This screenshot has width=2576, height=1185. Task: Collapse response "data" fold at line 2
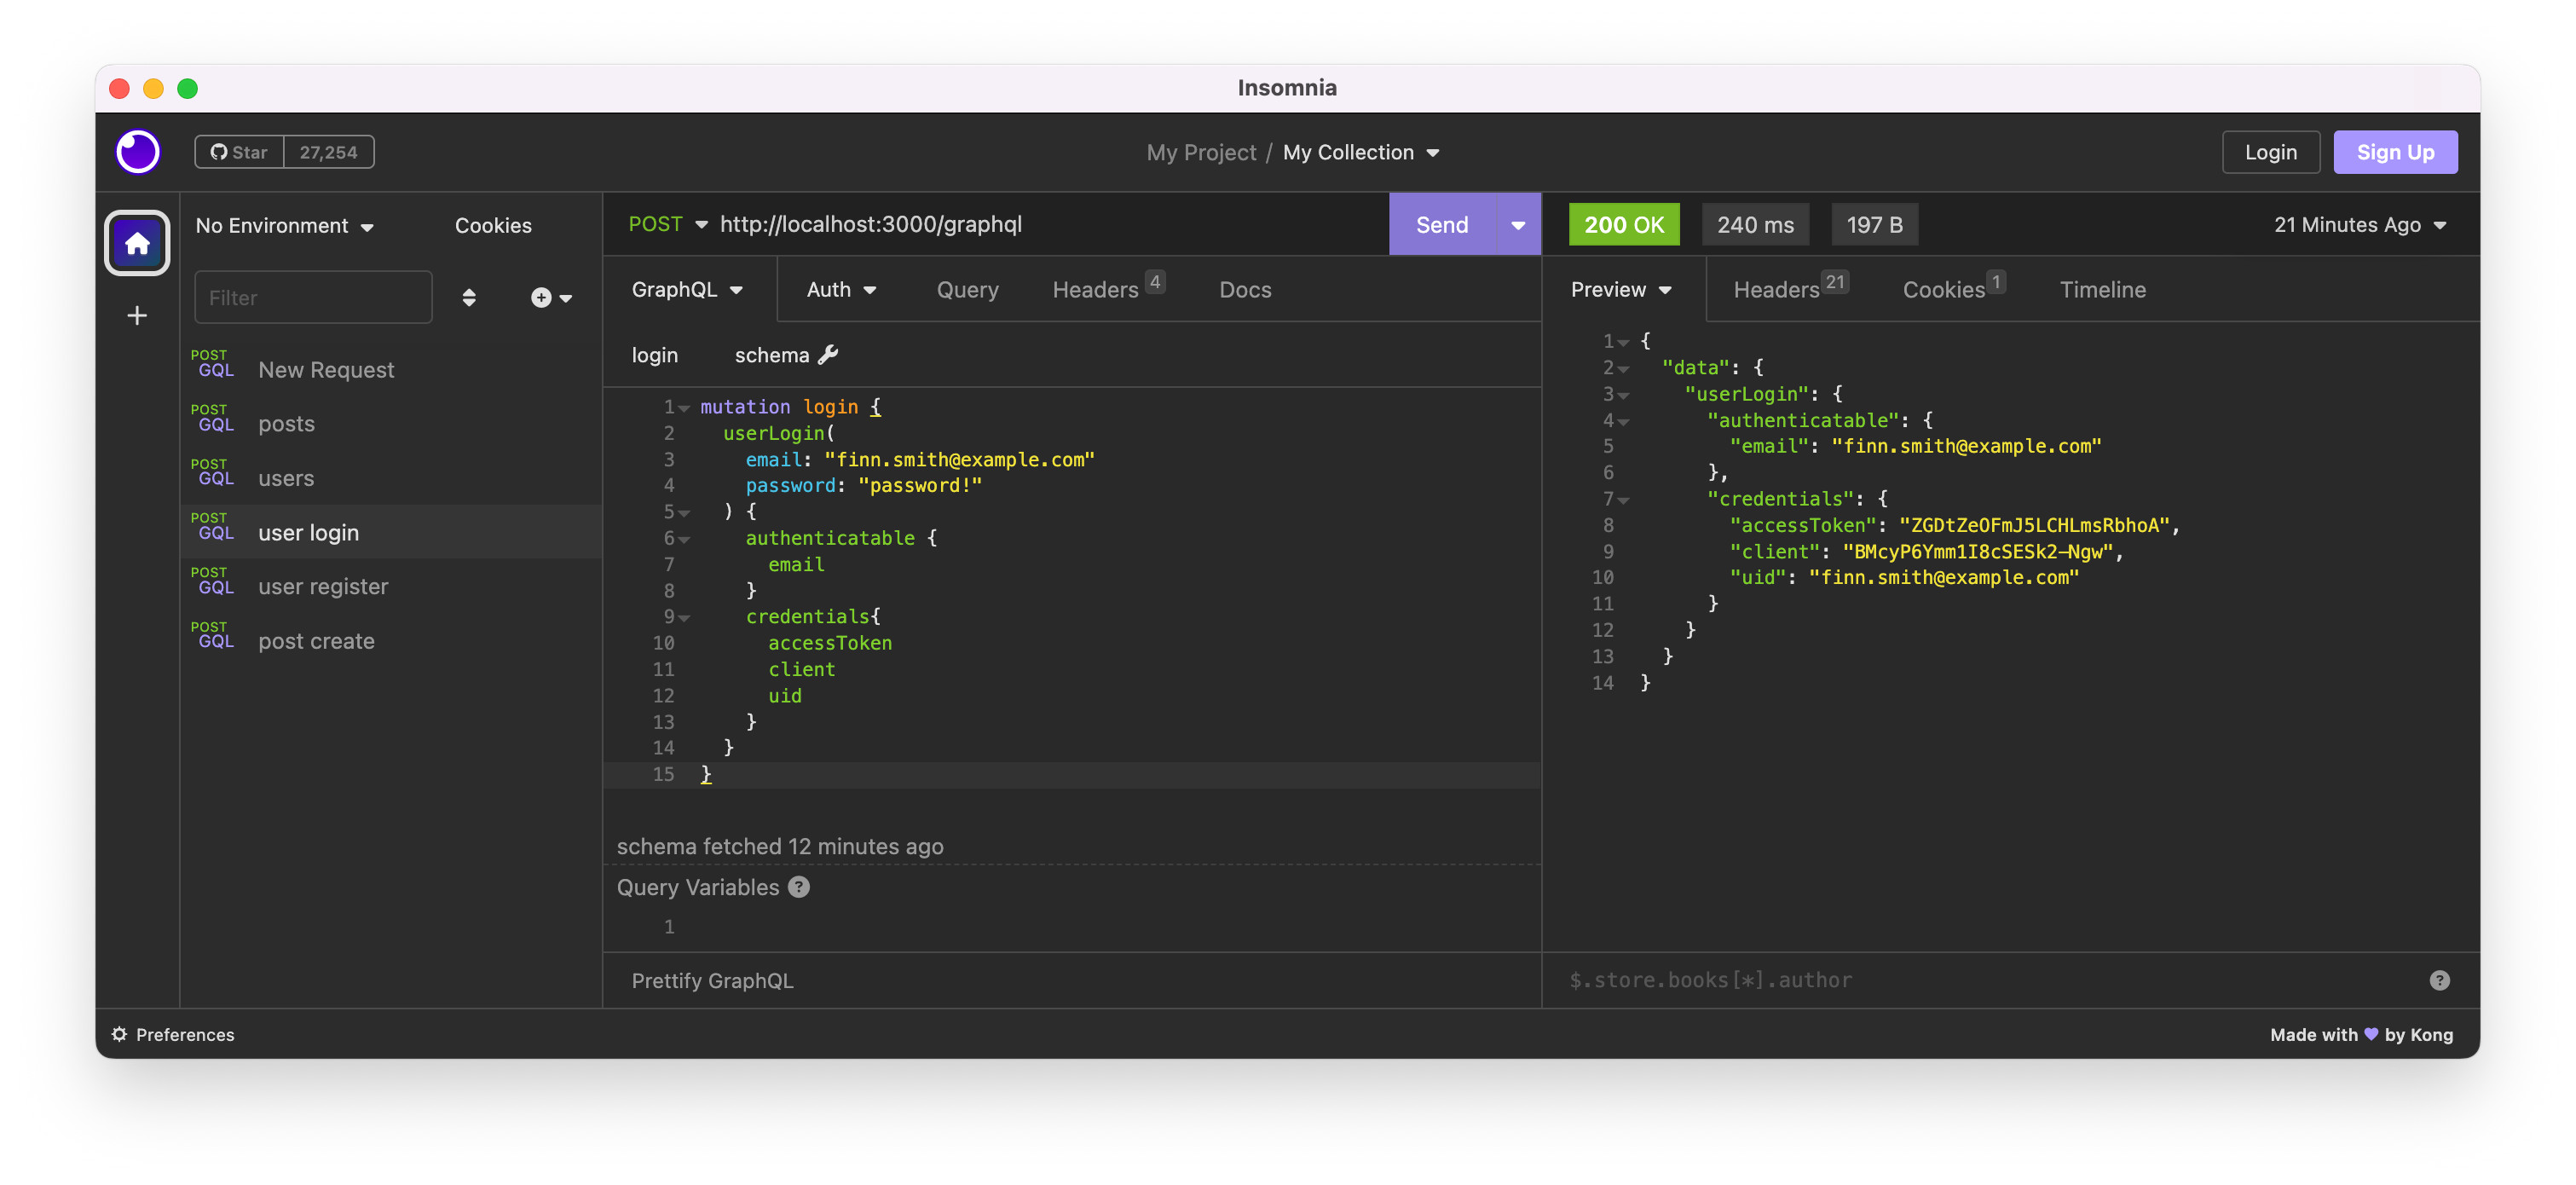click(1623, 369)
